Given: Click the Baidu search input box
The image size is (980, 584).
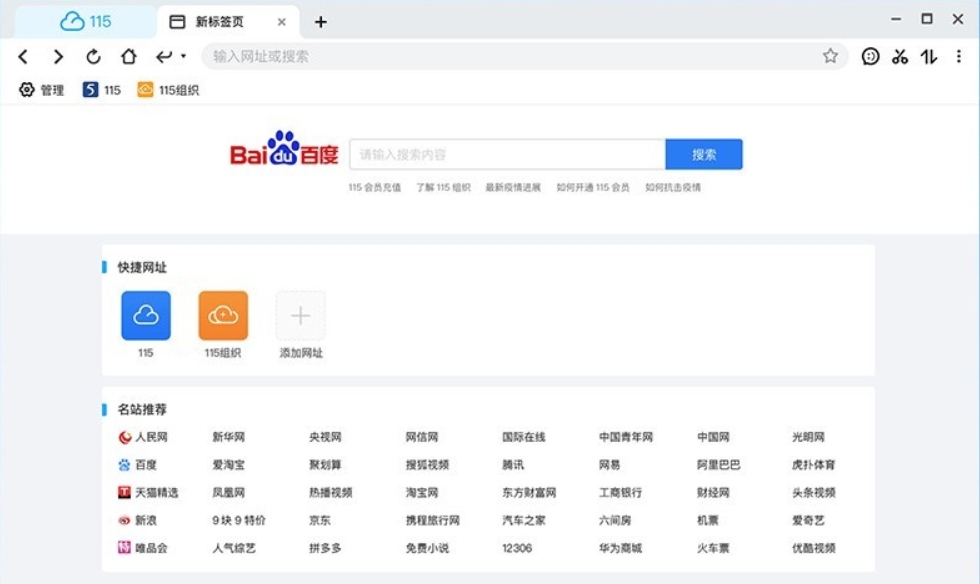Looking at the screenshot, I should tap(508, 154).
